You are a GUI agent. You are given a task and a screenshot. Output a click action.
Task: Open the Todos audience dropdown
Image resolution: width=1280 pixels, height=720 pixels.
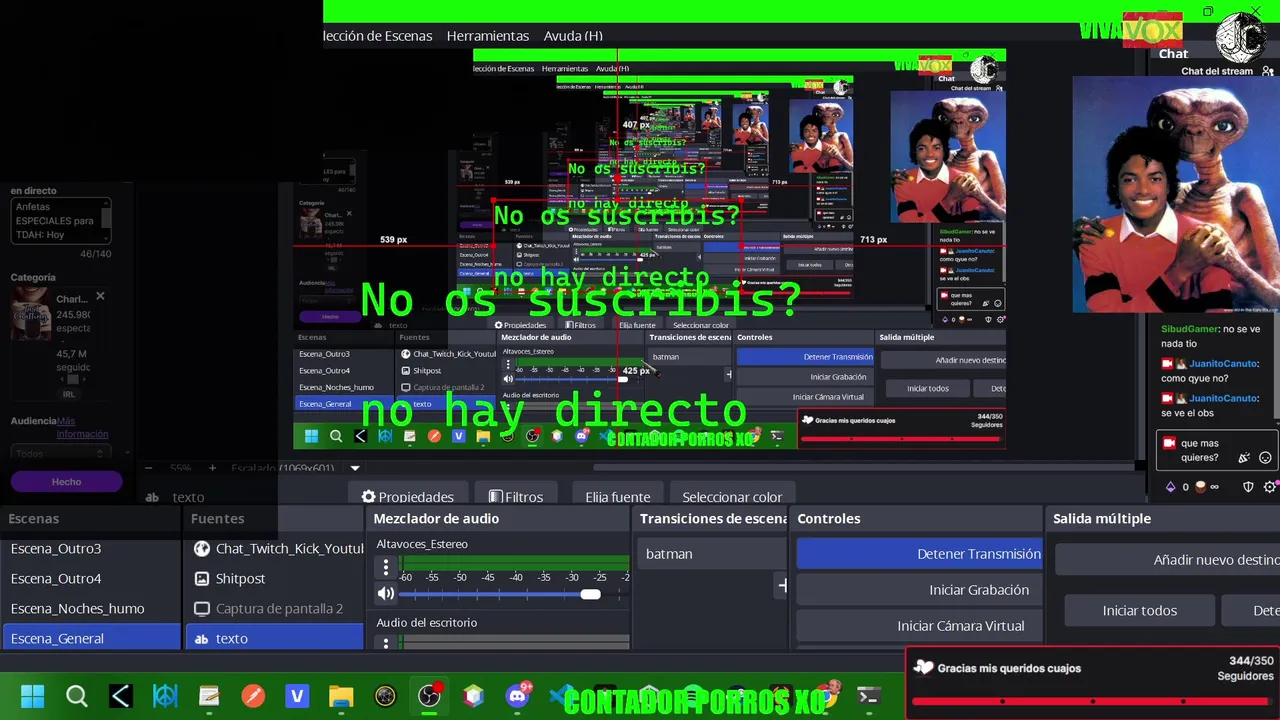59,453
